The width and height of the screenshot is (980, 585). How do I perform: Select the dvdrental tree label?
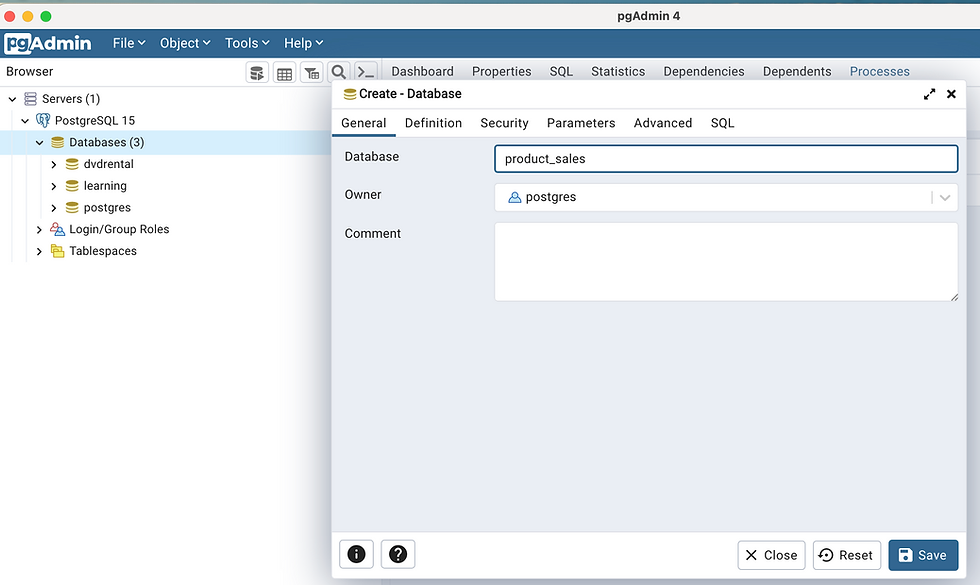click(109, 164)
